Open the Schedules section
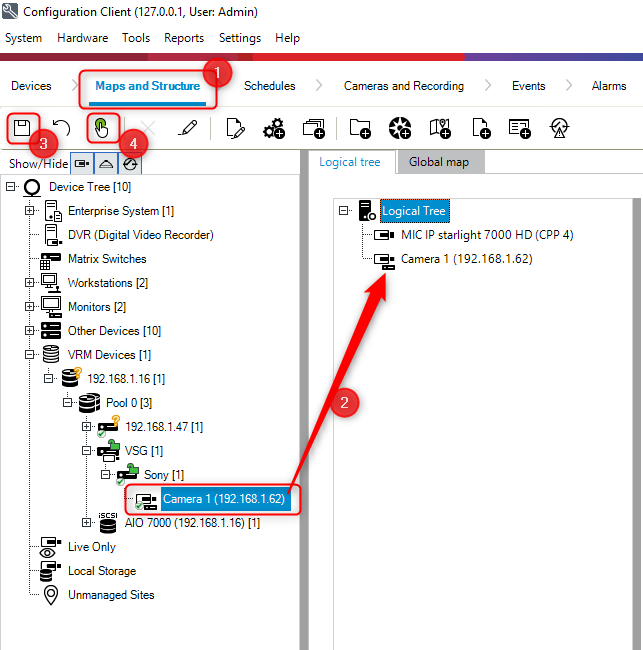Screen dimensions: 643x650 pos(269,86)
